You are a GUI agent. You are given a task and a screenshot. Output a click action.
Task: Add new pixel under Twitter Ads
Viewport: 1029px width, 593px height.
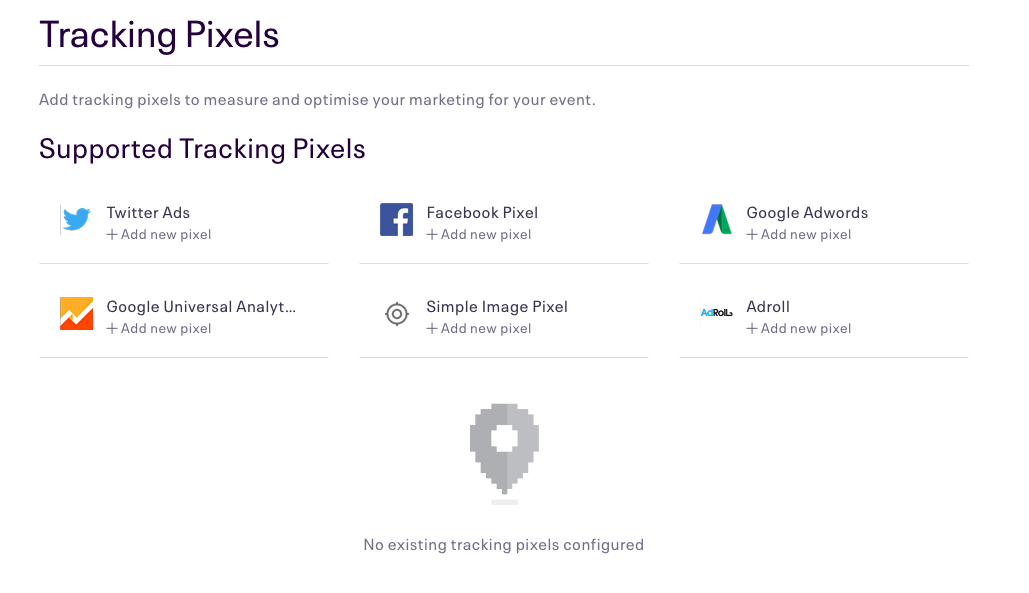pos(159,235)
